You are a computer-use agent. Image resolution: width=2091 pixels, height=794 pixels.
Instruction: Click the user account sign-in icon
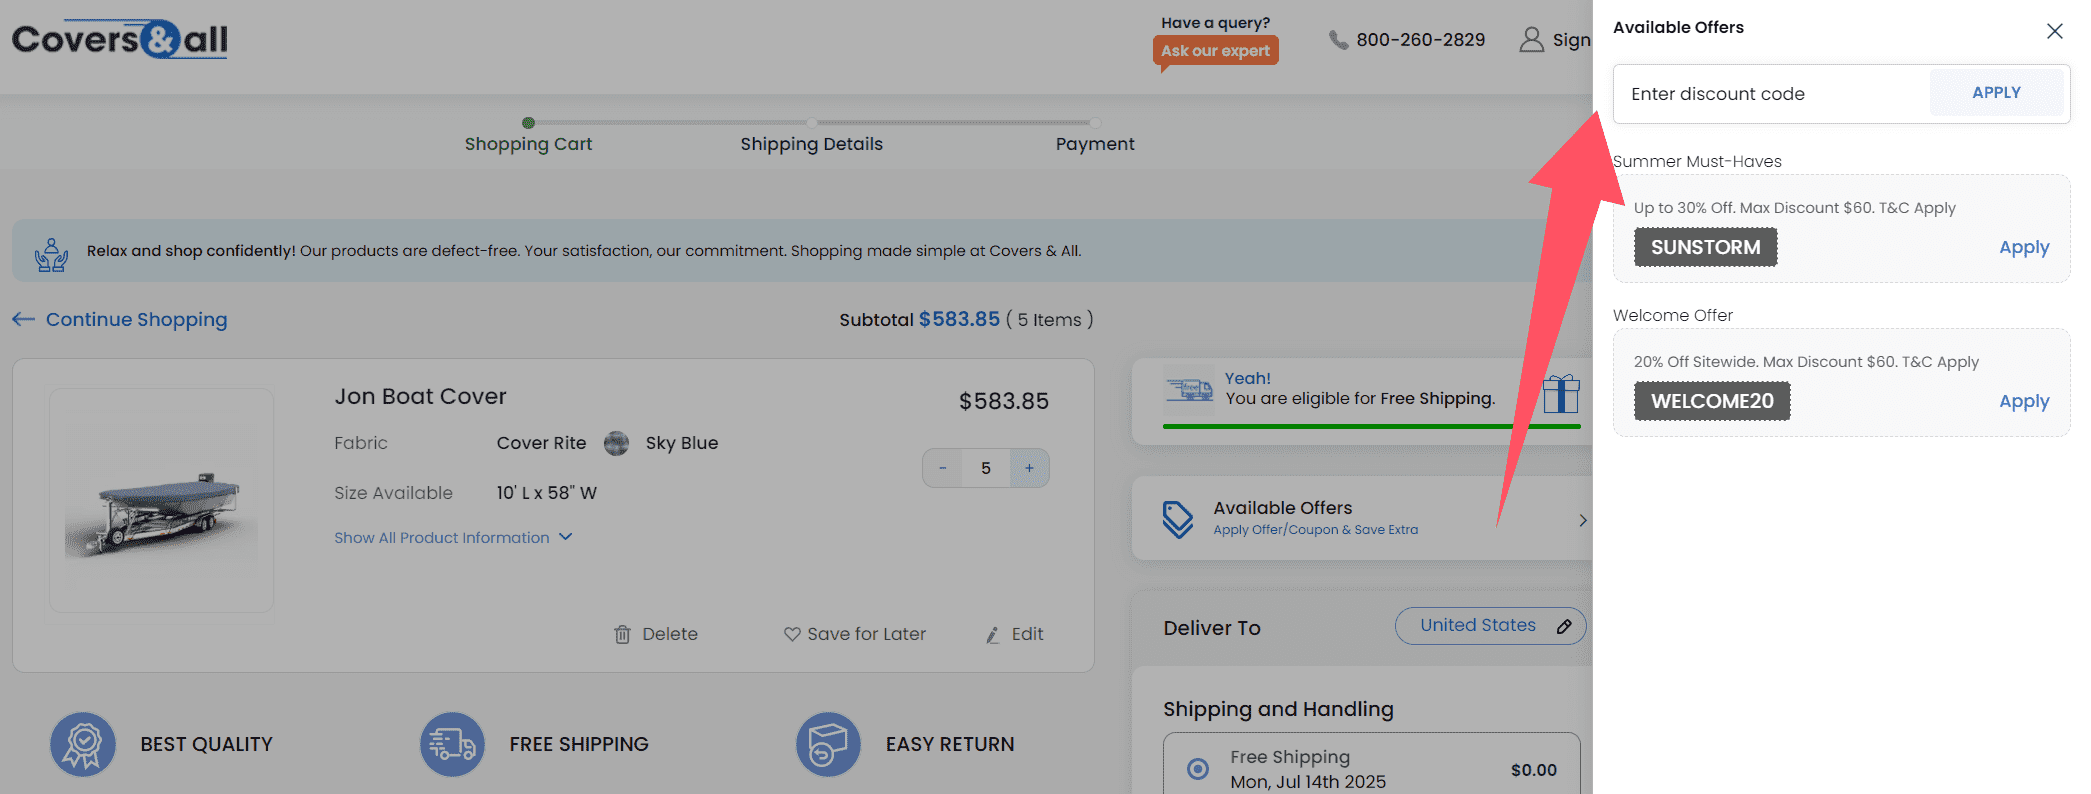point(1531,40)
